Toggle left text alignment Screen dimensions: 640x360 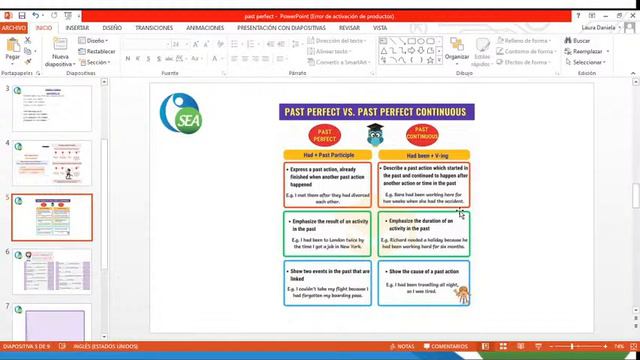(234, 59)
